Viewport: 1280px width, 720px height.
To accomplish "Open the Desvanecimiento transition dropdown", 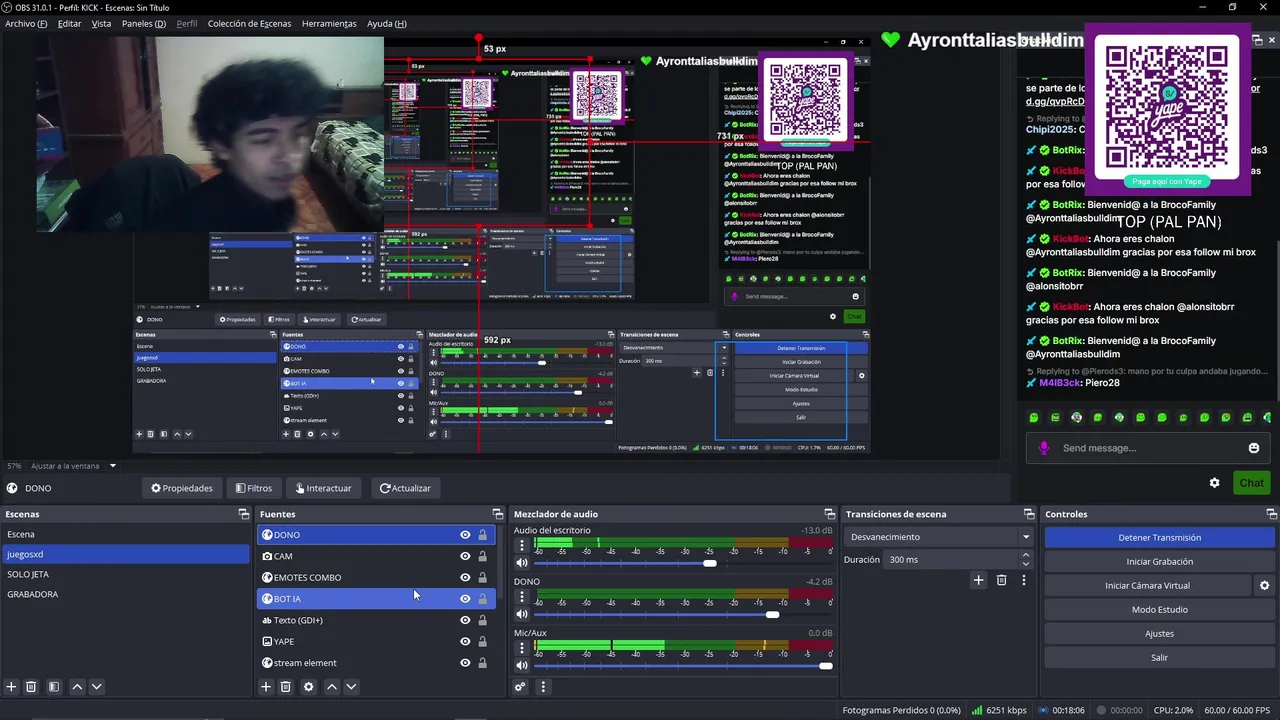I will point(939,537).
